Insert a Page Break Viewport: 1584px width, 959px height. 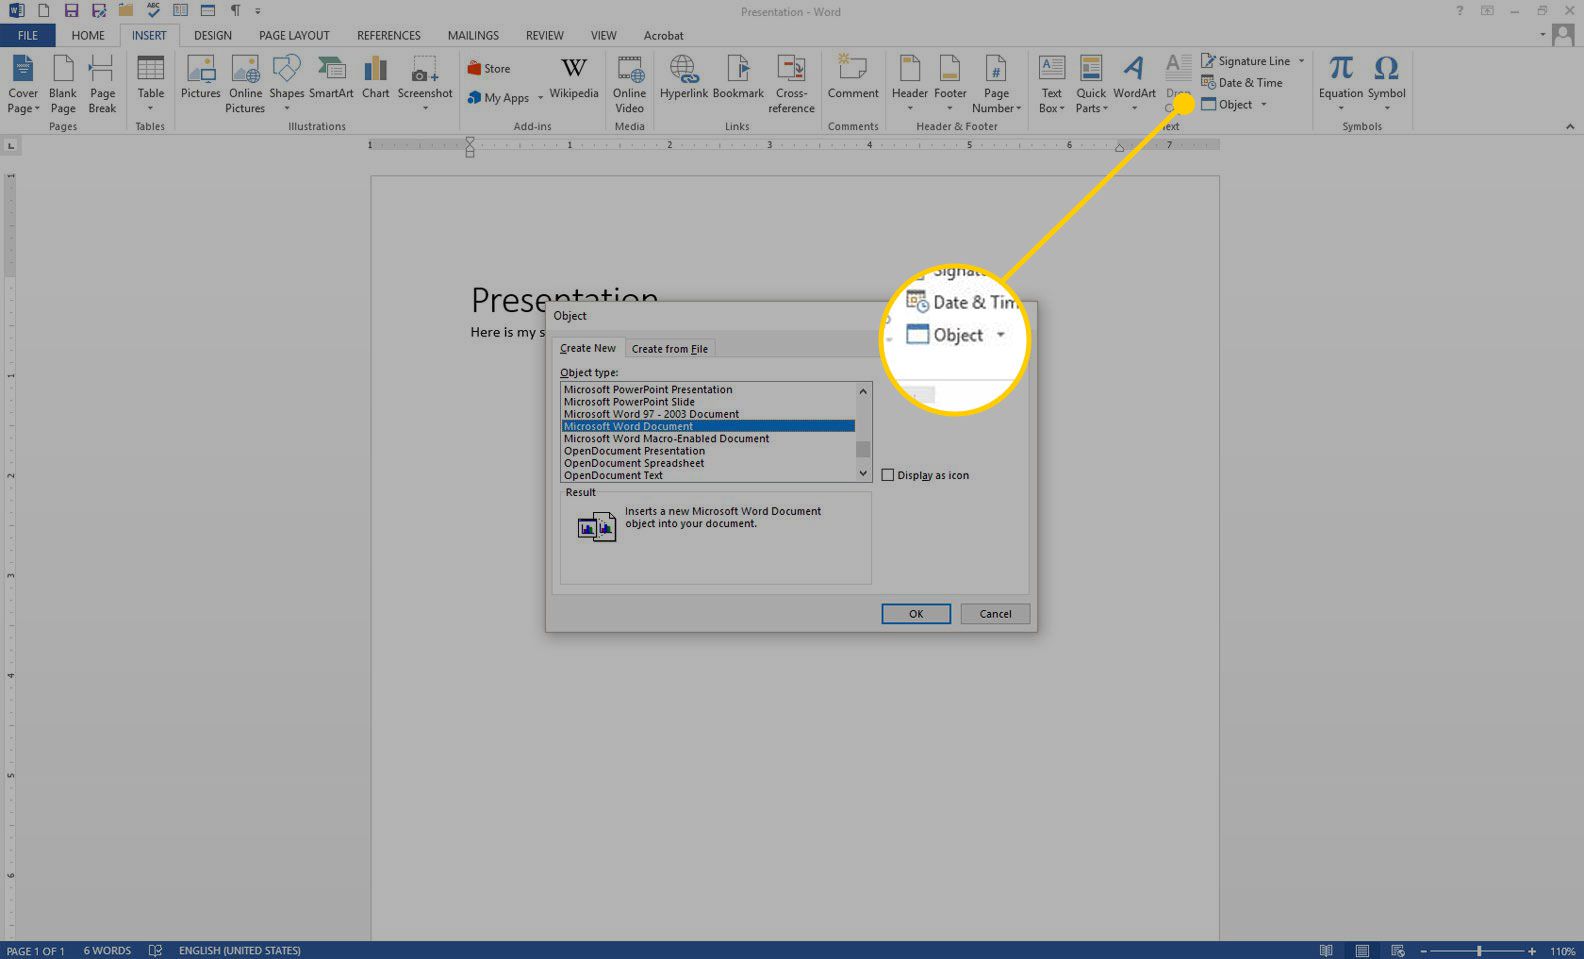click(102, 84)
